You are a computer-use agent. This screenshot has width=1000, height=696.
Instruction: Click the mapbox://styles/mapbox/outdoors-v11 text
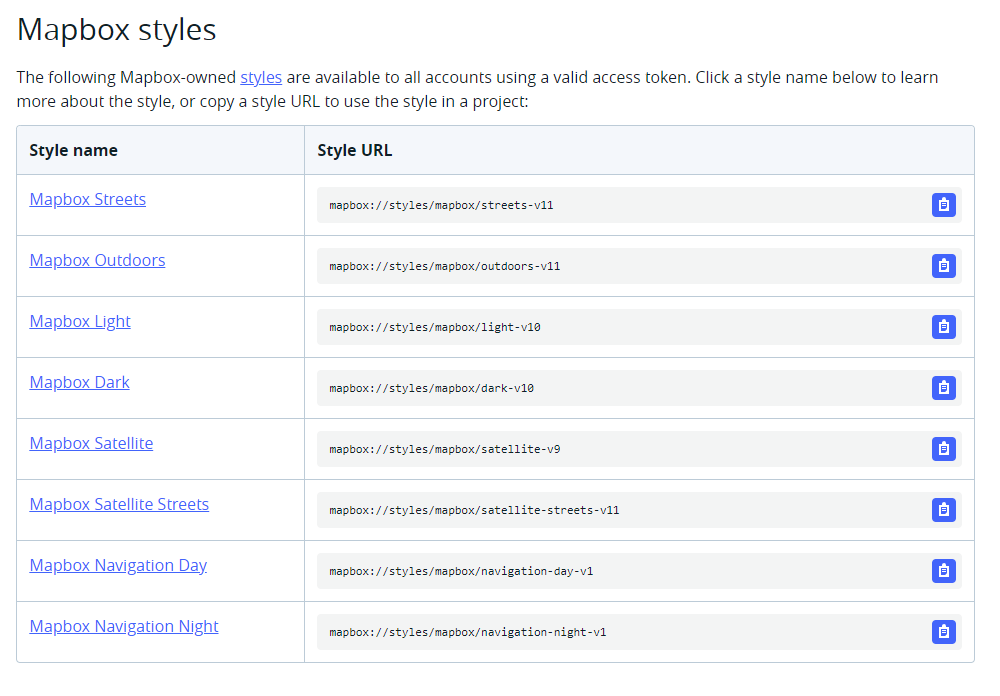[445, 266]
